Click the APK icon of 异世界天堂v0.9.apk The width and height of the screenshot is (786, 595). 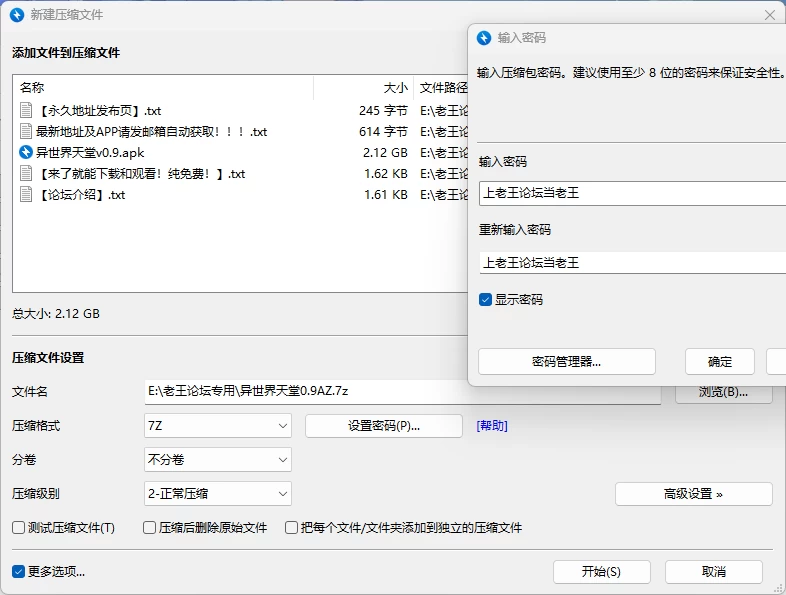26,152
